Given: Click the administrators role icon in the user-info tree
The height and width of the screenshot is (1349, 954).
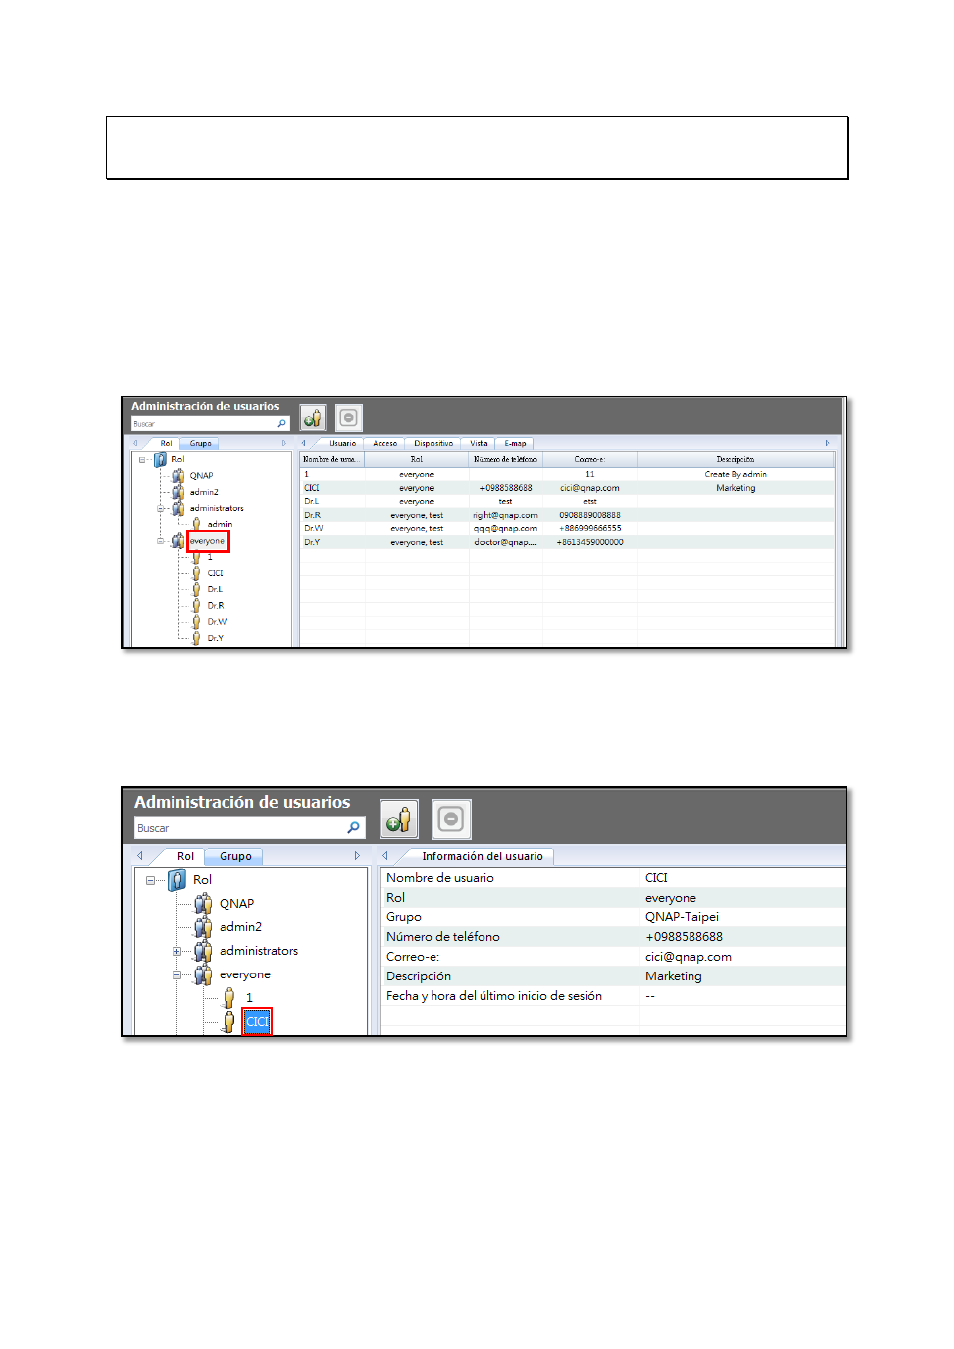Looking at the screenshot, I should point(203,951).
